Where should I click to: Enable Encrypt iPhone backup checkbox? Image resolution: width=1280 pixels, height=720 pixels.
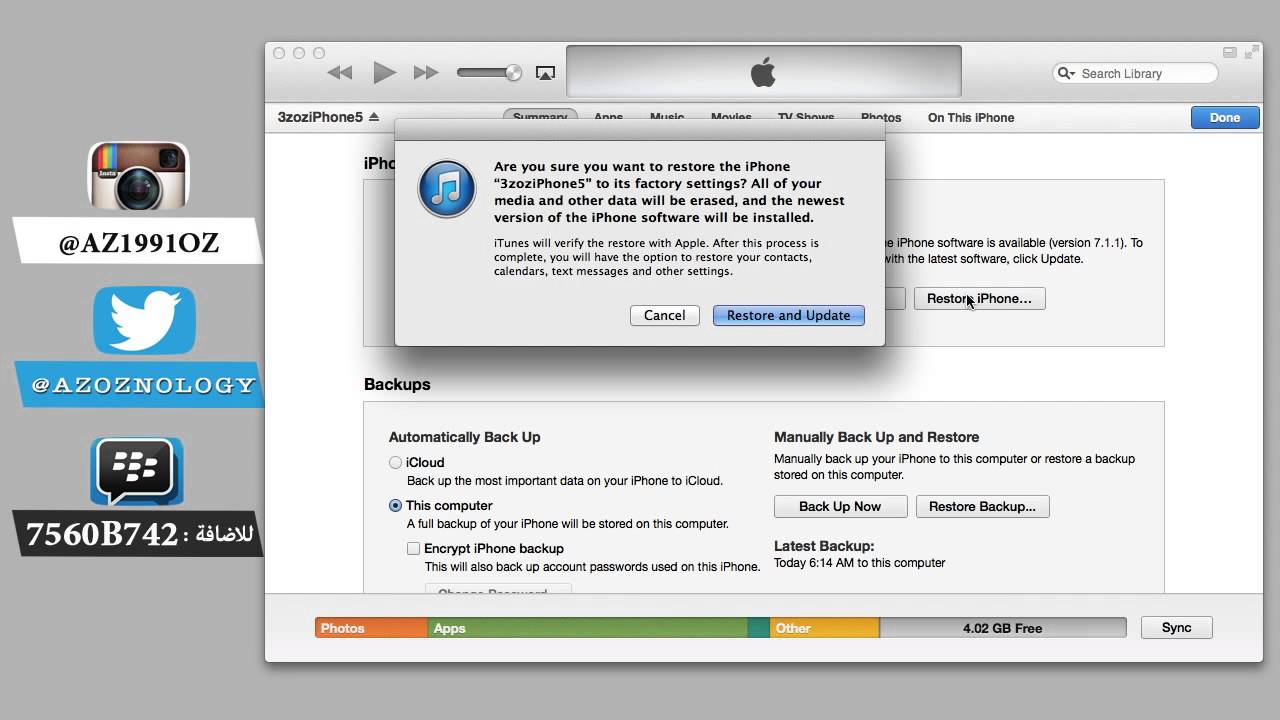click(413, 548)
